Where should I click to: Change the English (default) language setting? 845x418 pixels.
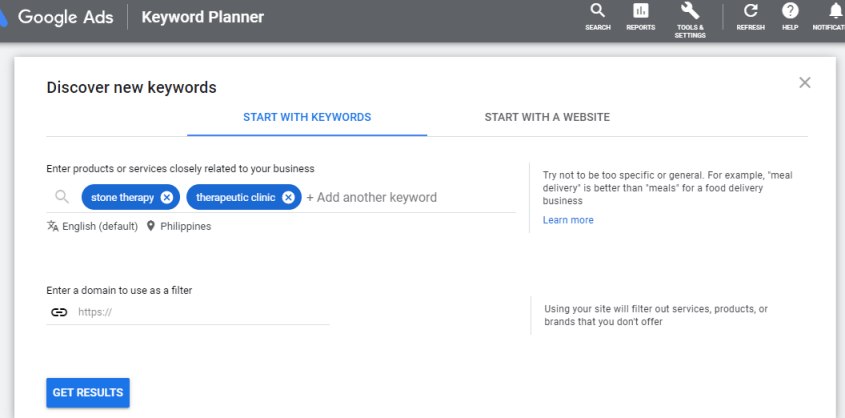click(100, 226)
